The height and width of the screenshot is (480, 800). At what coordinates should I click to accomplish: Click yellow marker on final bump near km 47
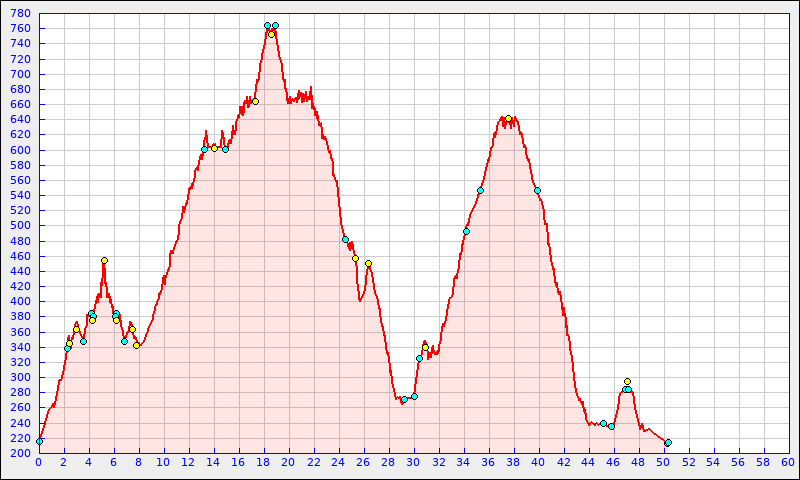click(627, 381)
